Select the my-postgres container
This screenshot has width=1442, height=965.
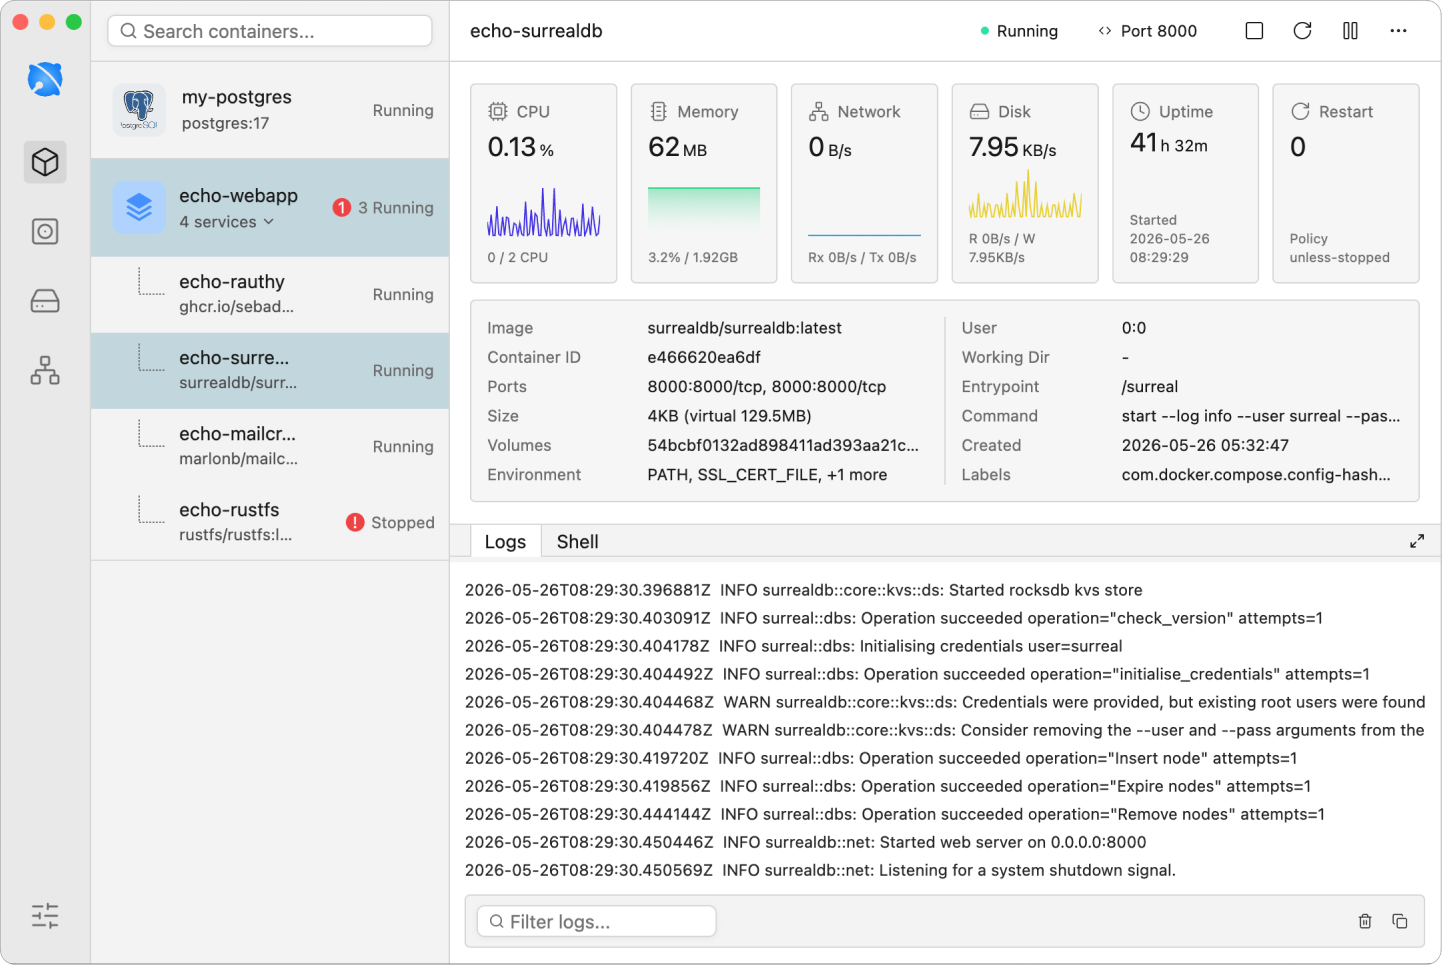point(270,110)
